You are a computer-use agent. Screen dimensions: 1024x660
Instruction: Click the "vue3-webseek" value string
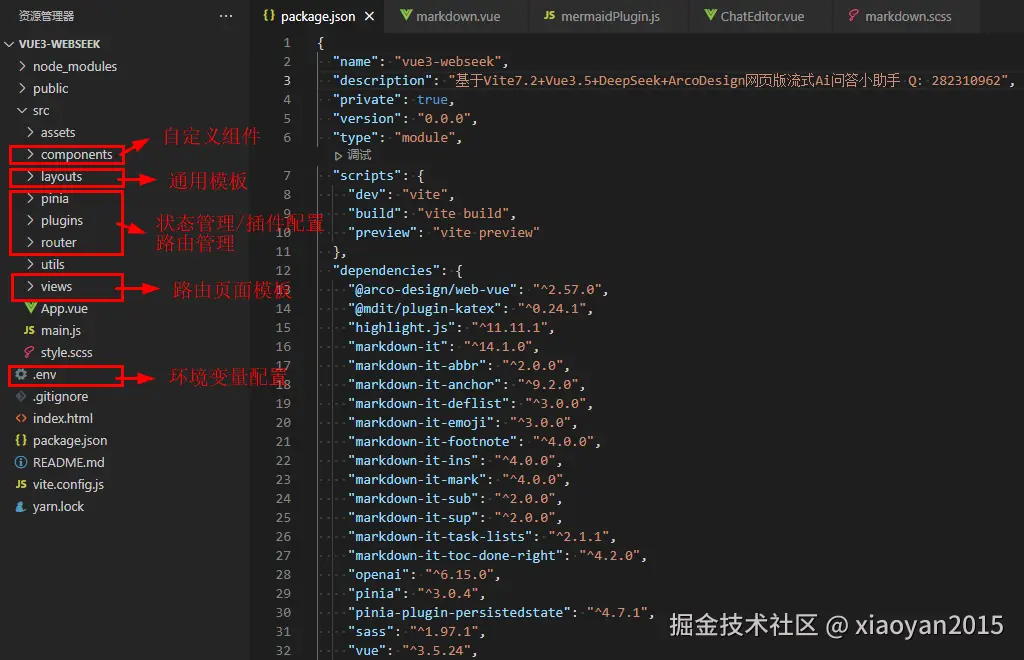pyautogui.click(x=448, y=61)
